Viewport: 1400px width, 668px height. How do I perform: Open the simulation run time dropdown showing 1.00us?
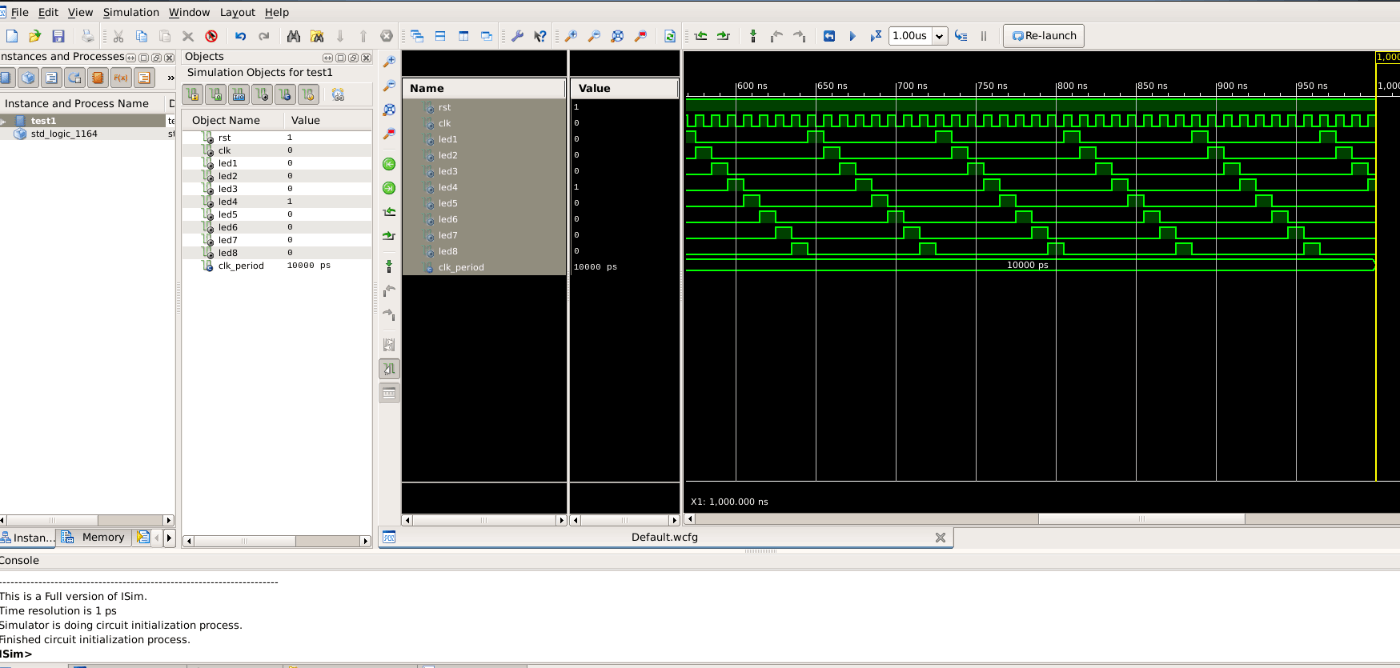937,35
